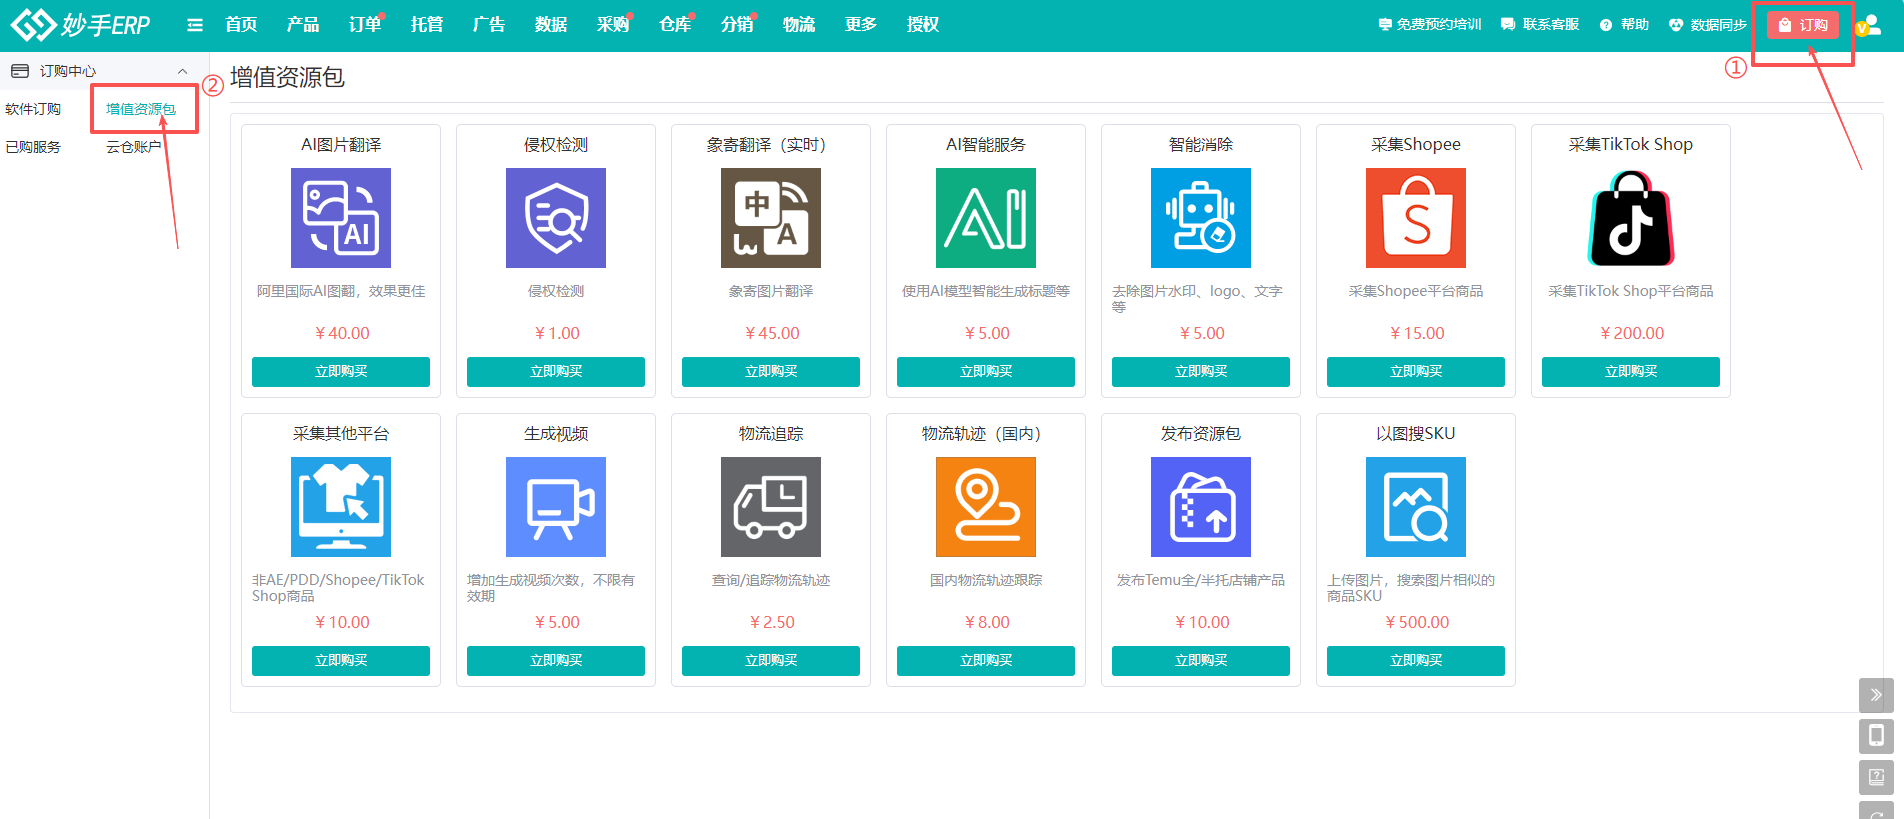The image size is (1904, 819).
Task: Open the 仓库 menu
Action: pyautogui.click(x=675, y=25)
